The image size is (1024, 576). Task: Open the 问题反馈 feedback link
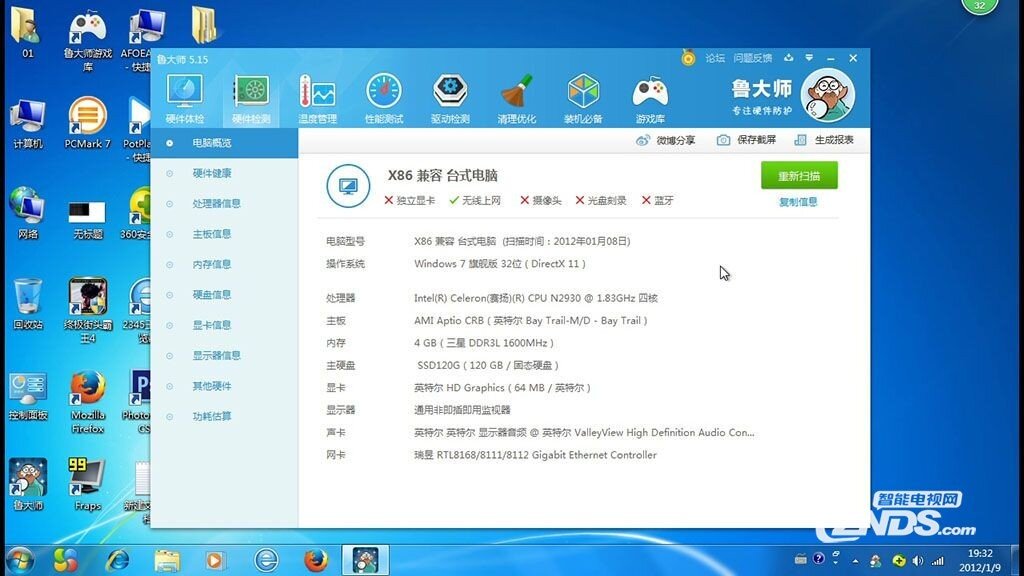[752, 58]
